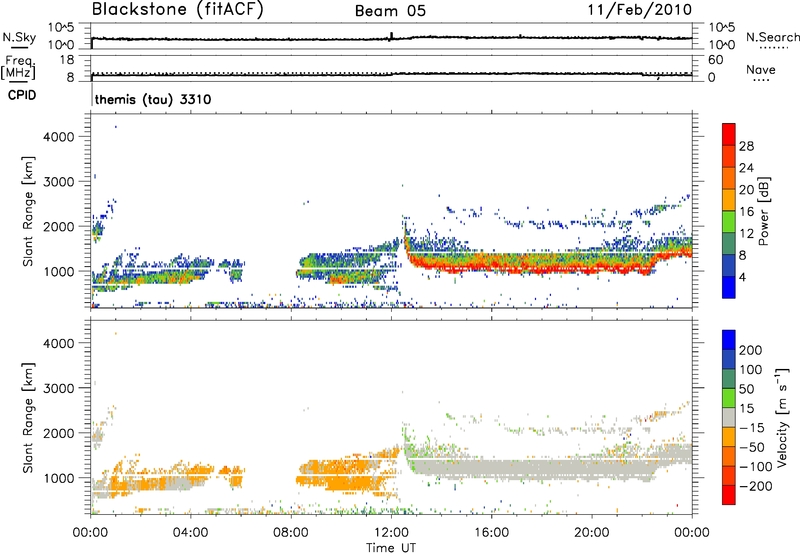800x554 pixels.
Task: Select the "CPID" row label
Action: tap(22, 95)
